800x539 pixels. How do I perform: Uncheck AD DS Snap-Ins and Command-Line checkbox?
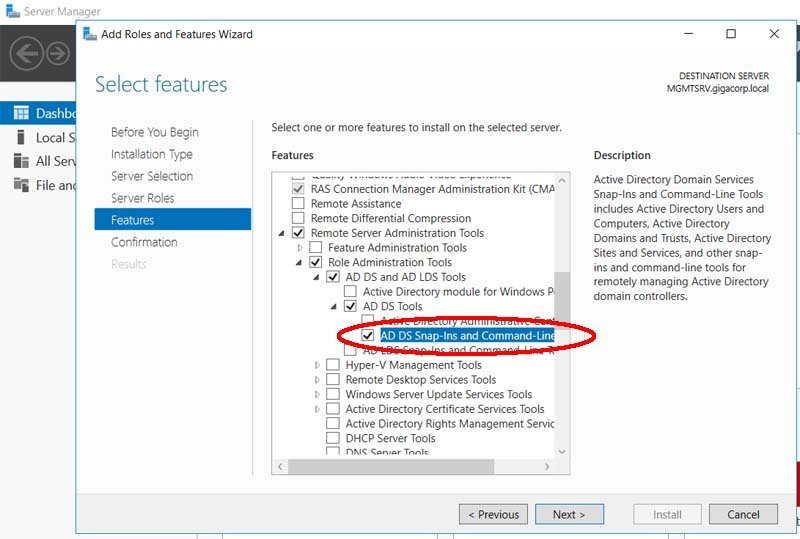[368, 335]
